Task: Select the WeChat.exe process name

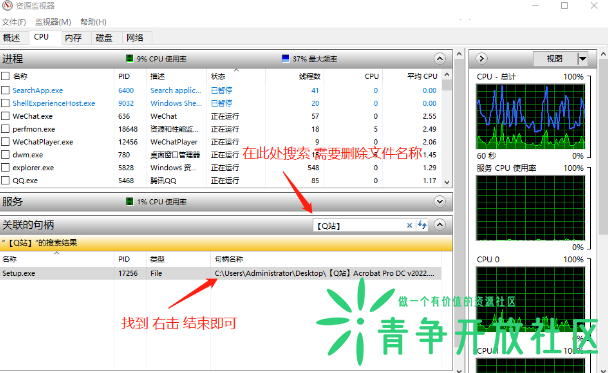Action: pos(32,116)
